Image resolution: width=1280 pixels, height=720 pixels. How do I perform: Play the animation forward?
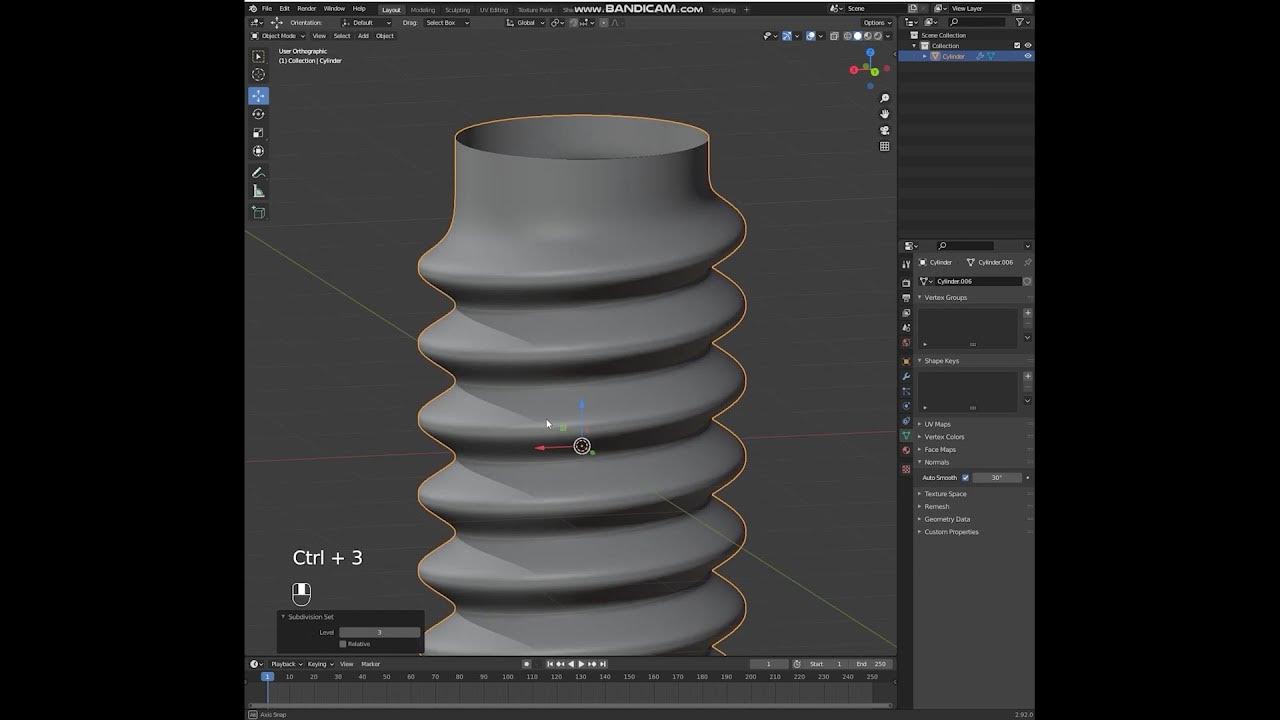click(581, 664)
